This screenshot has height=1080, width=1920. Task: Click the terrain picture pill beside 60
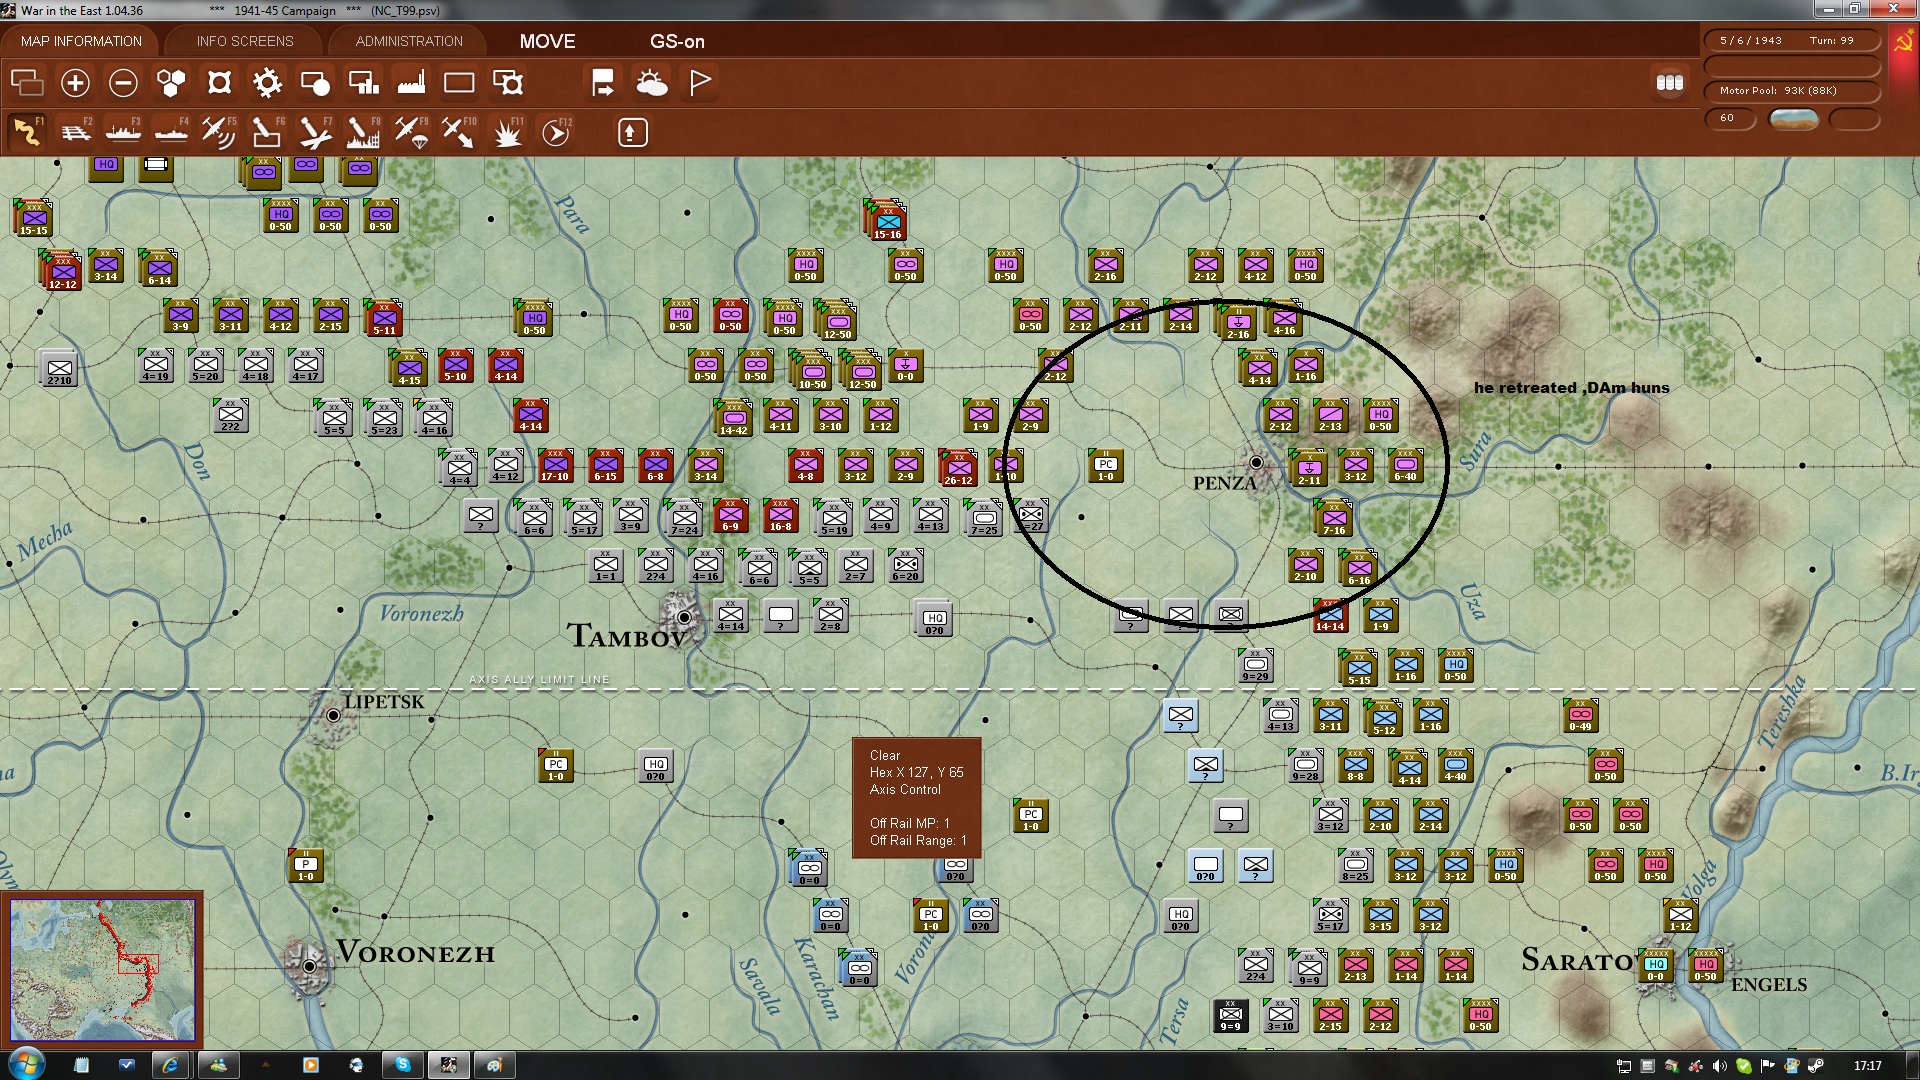point(1793,119)
